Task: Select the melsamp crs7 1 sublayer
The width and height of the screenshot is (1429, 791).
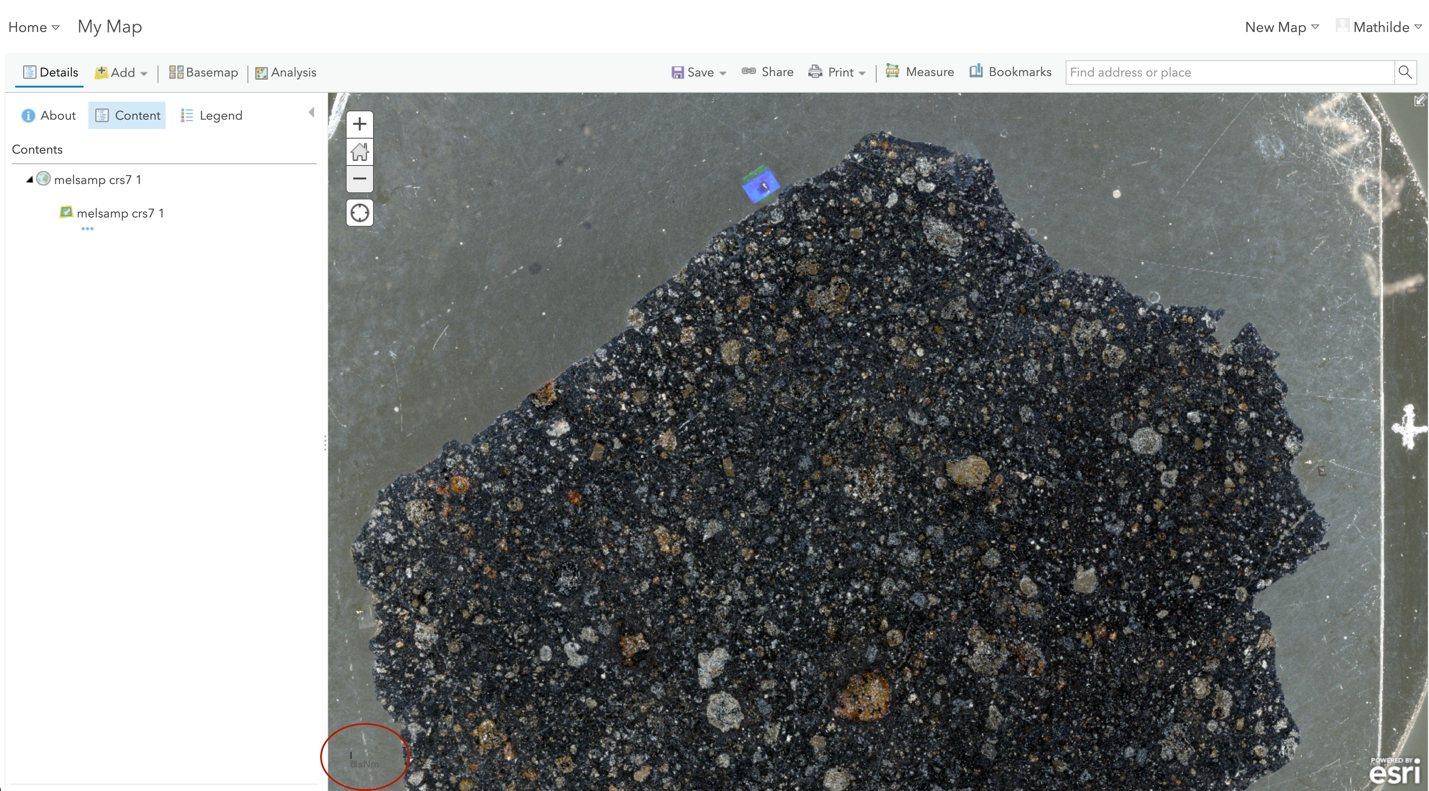Action: coord(120,213)
